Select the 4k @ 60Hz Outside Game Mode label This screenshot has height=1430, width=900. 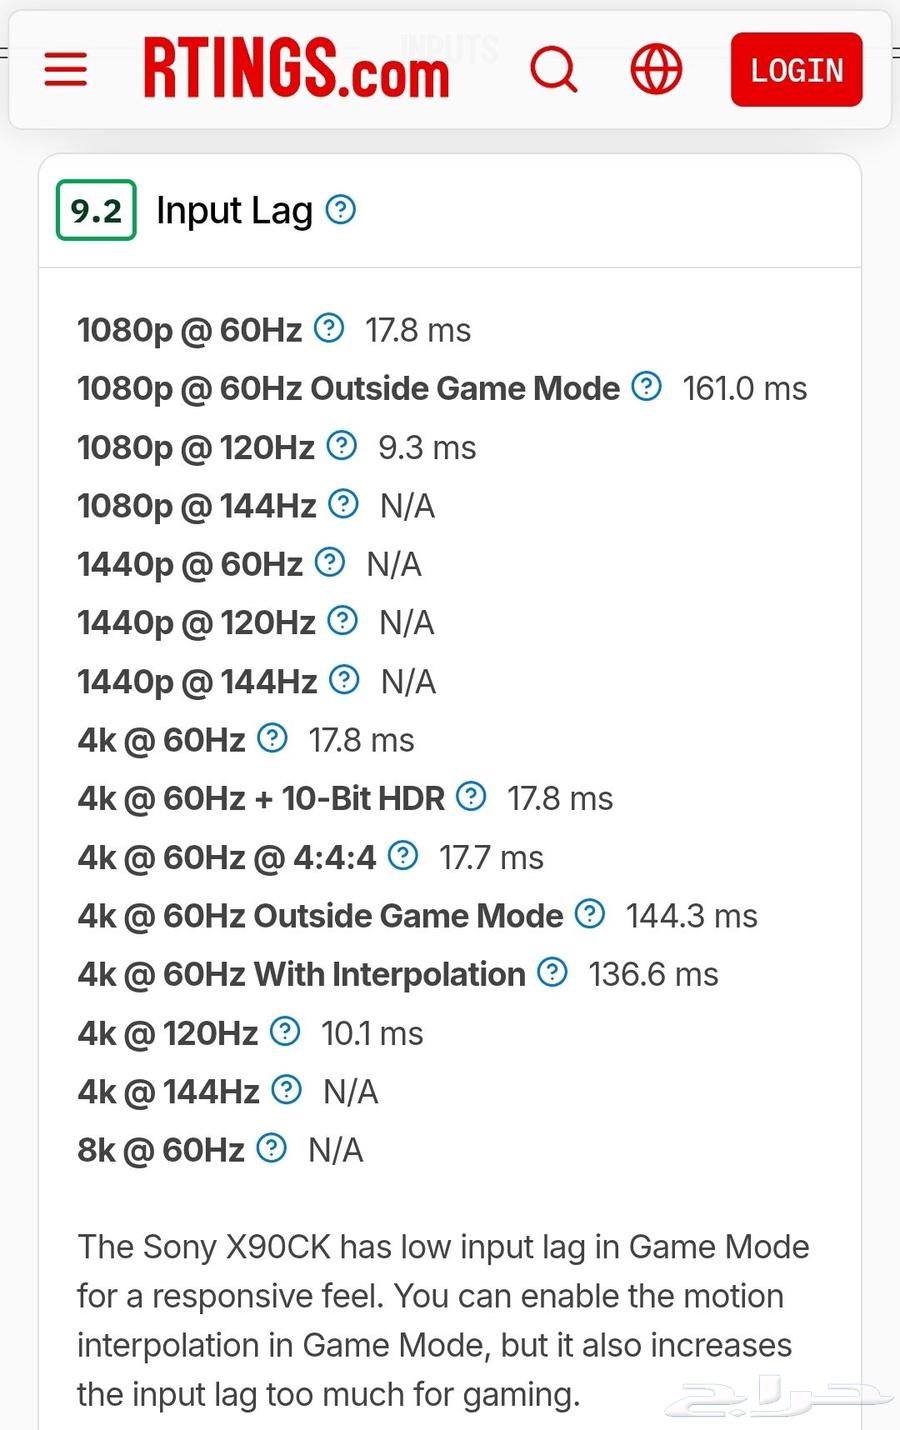pos(320,916)
